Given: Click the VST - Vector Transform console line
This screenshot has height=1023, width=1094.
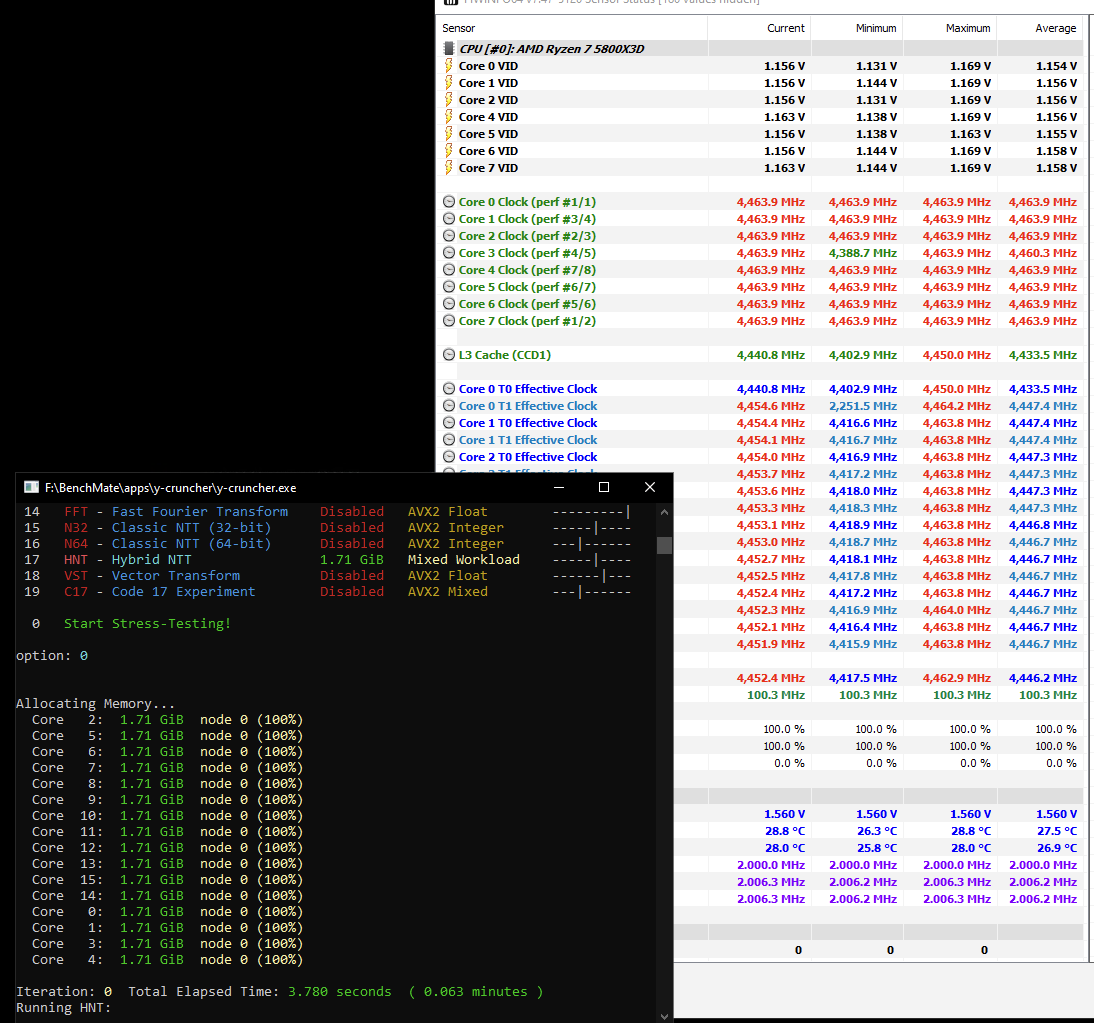Looking at the screenshot, I should pos(327,575).
